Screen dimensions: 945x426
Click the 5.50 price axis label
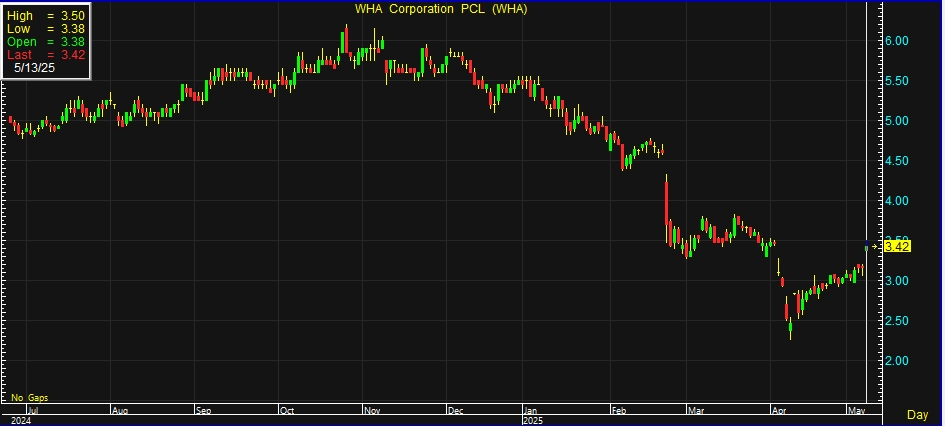point(897,81)
